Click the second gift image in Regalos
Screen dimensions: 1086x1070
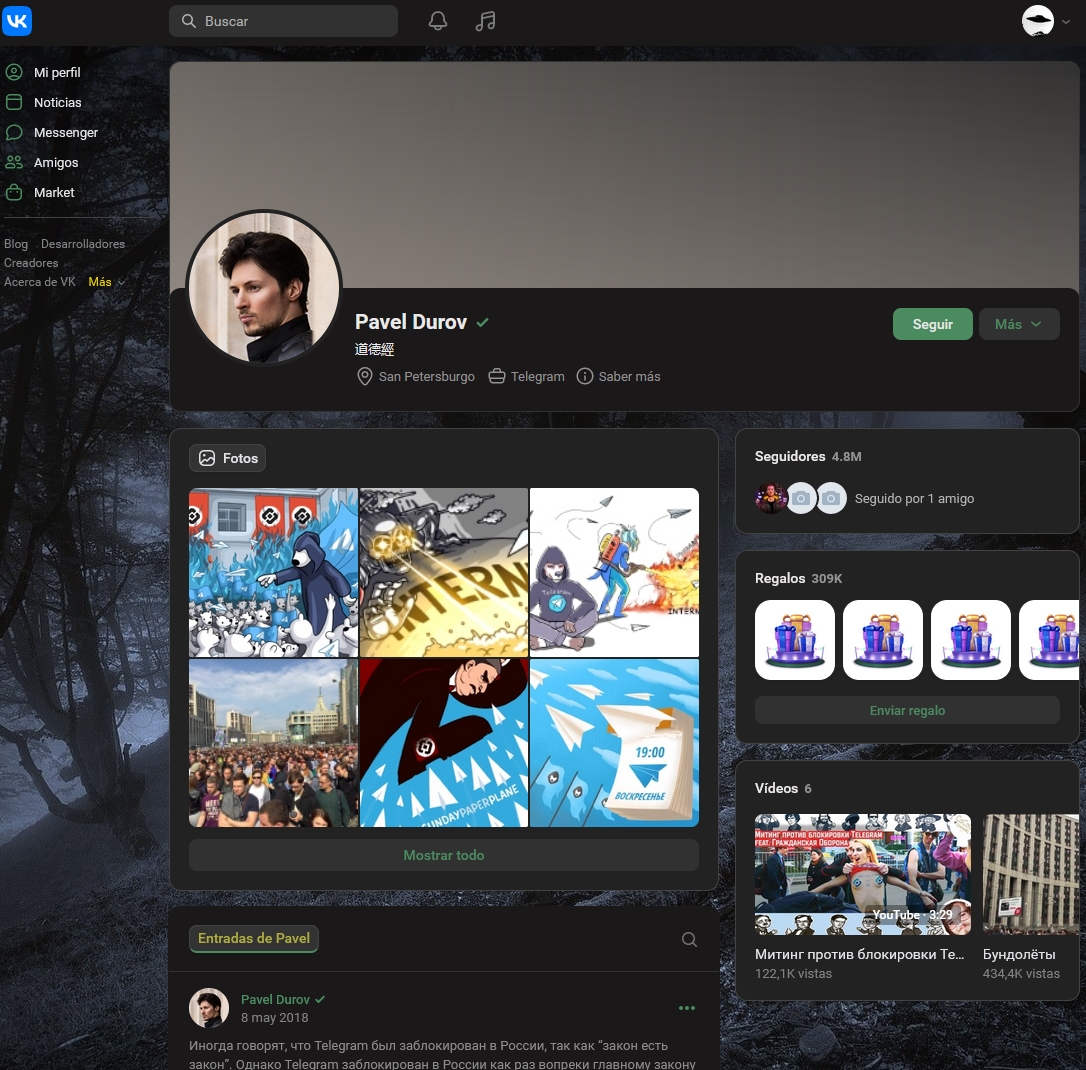point(882,640)
